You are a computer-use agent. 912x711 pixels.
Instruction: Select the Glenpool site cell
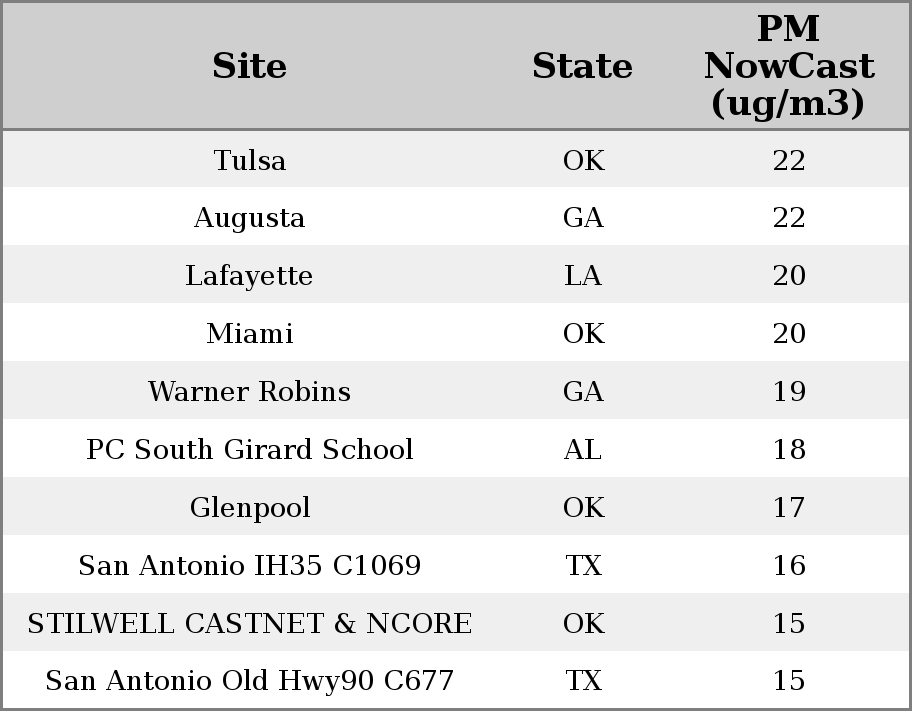pos(250,507)
